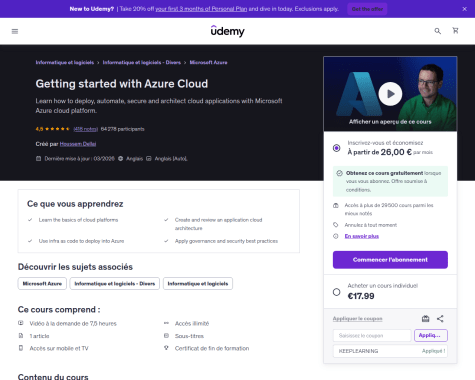The width and height of the screenshot is (475, 380).
Task: Dismiss the promo banner with X
Action: click(x=464, y=9)
